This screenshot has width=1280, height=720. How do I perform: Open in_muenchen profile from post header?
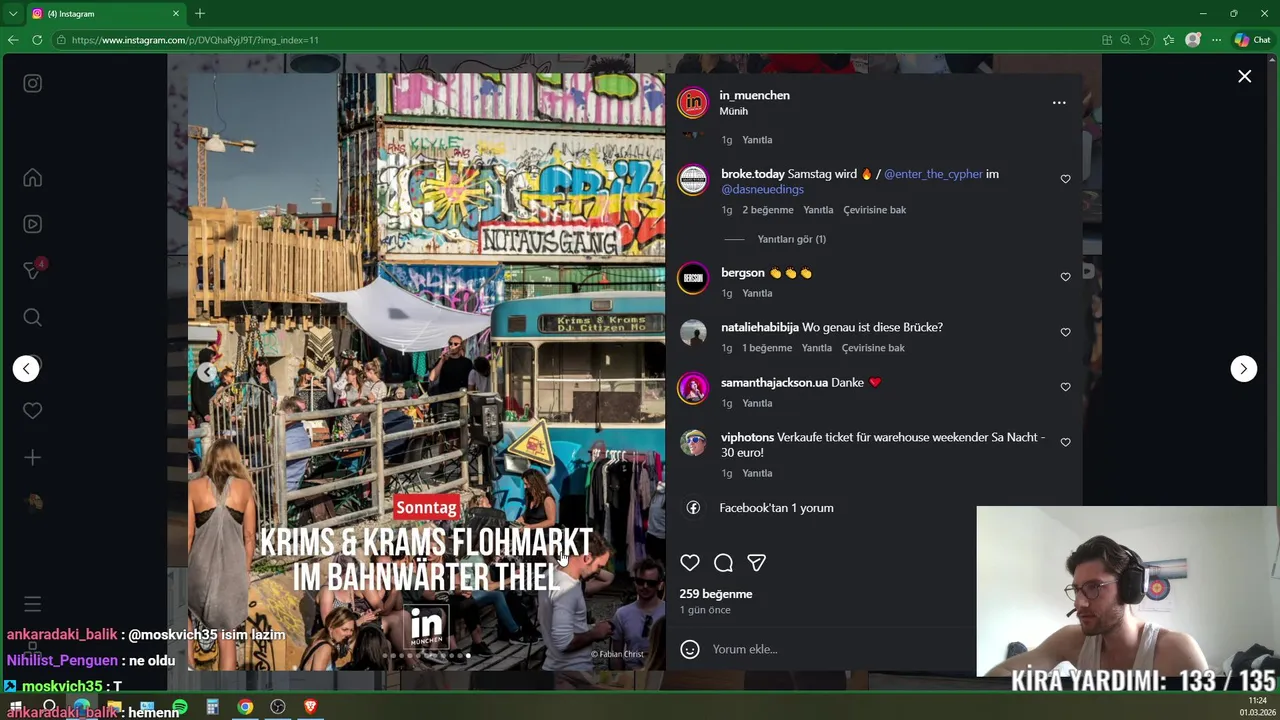[754, 95]
